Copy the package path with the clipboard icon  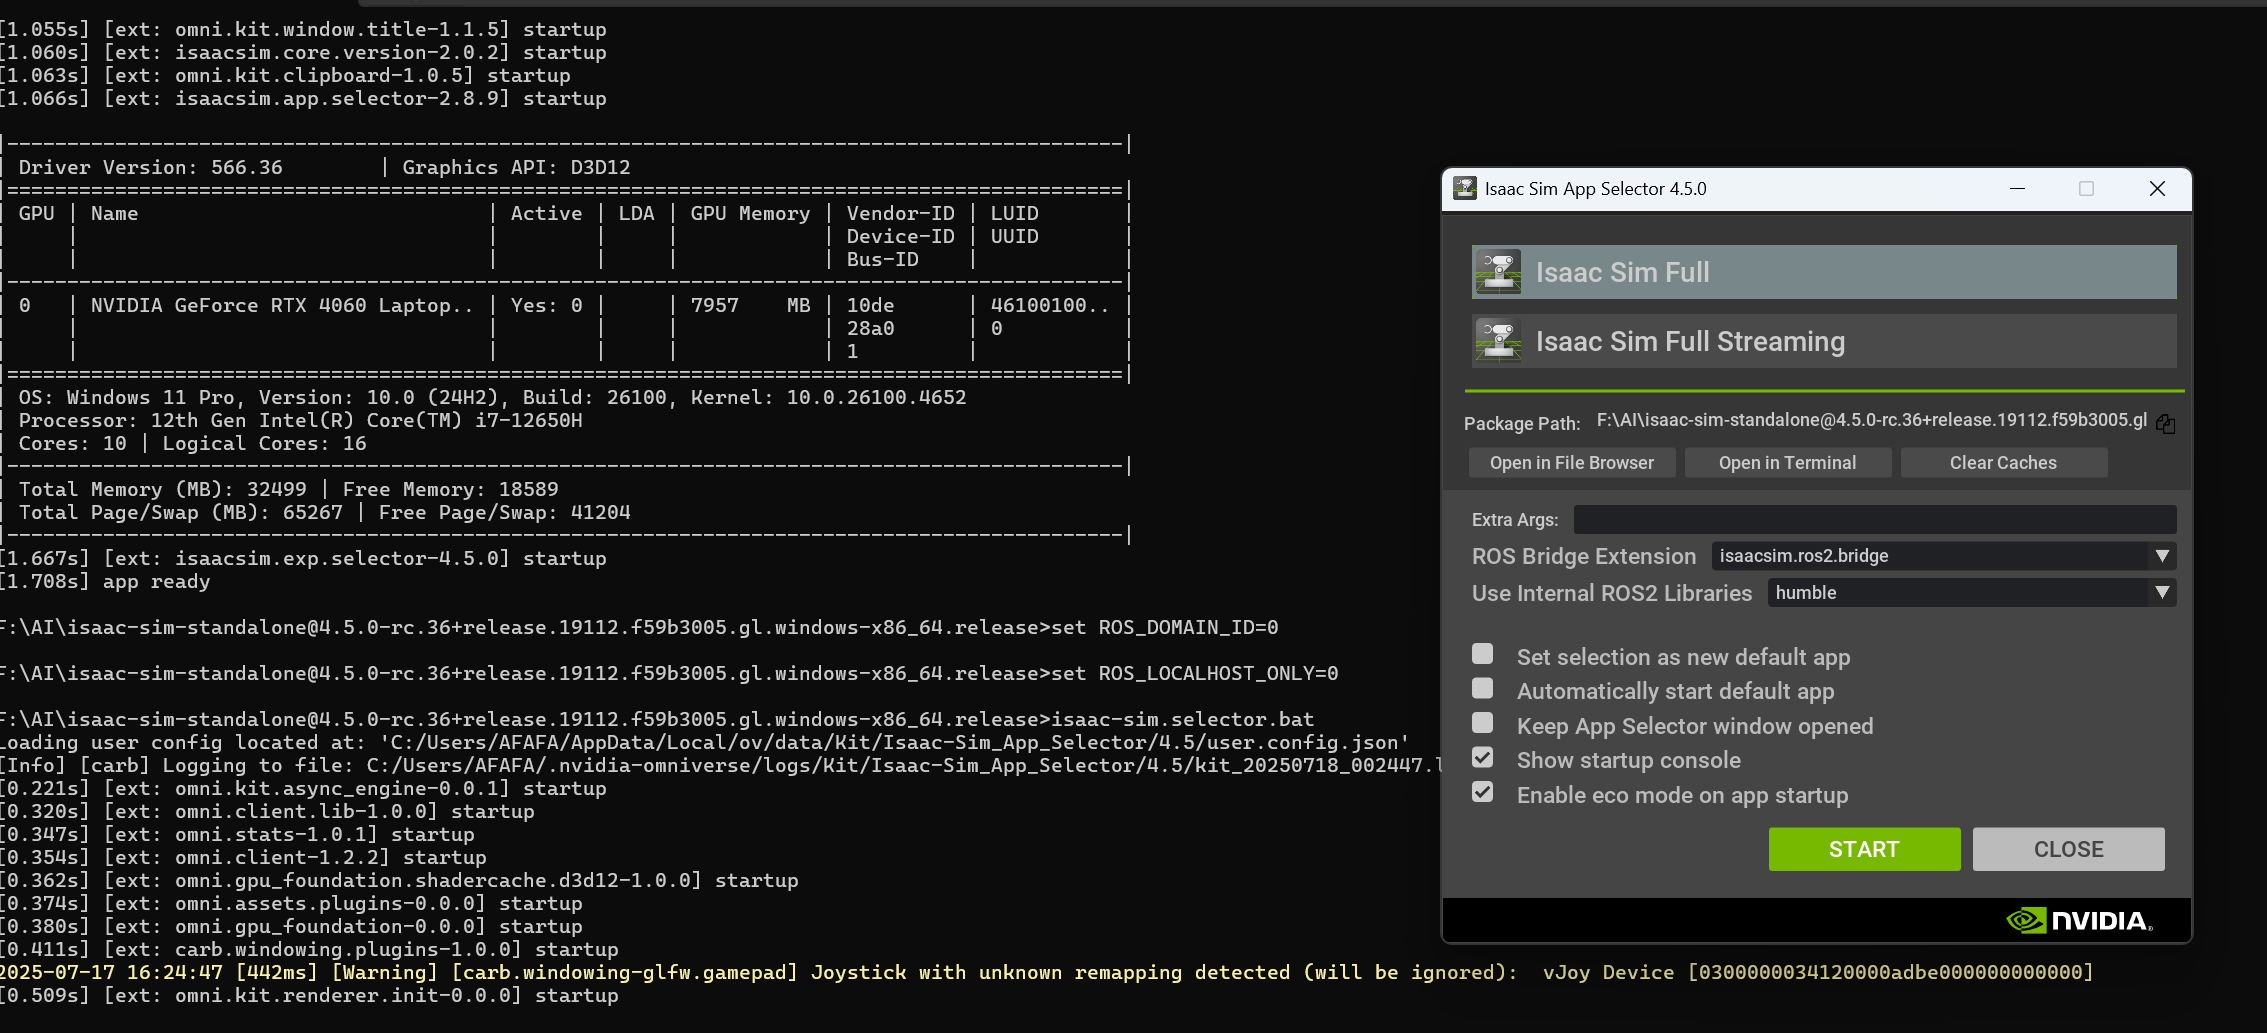click(2166, 424)
